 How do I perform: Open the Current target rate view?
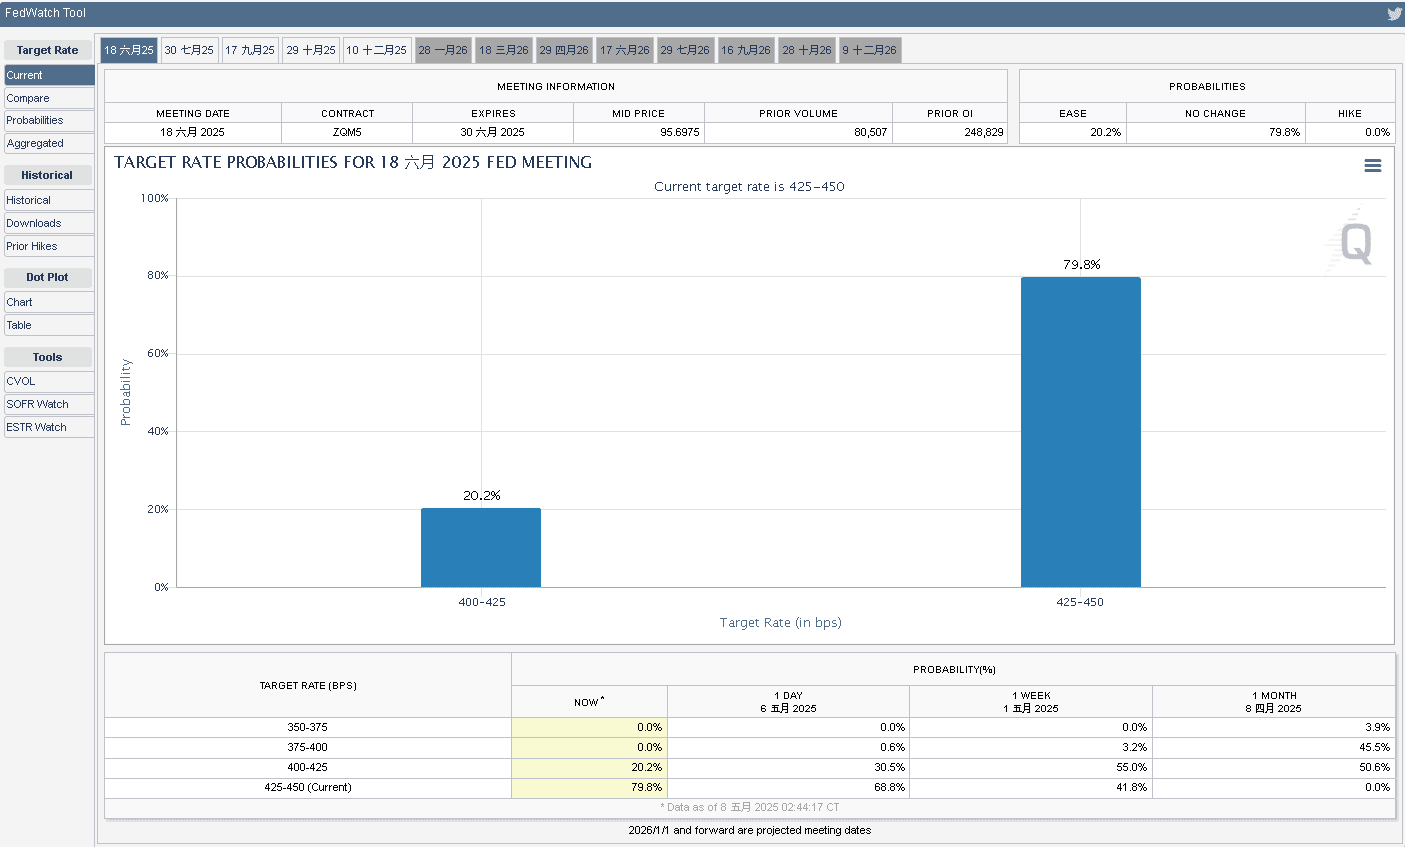(49, 75)
